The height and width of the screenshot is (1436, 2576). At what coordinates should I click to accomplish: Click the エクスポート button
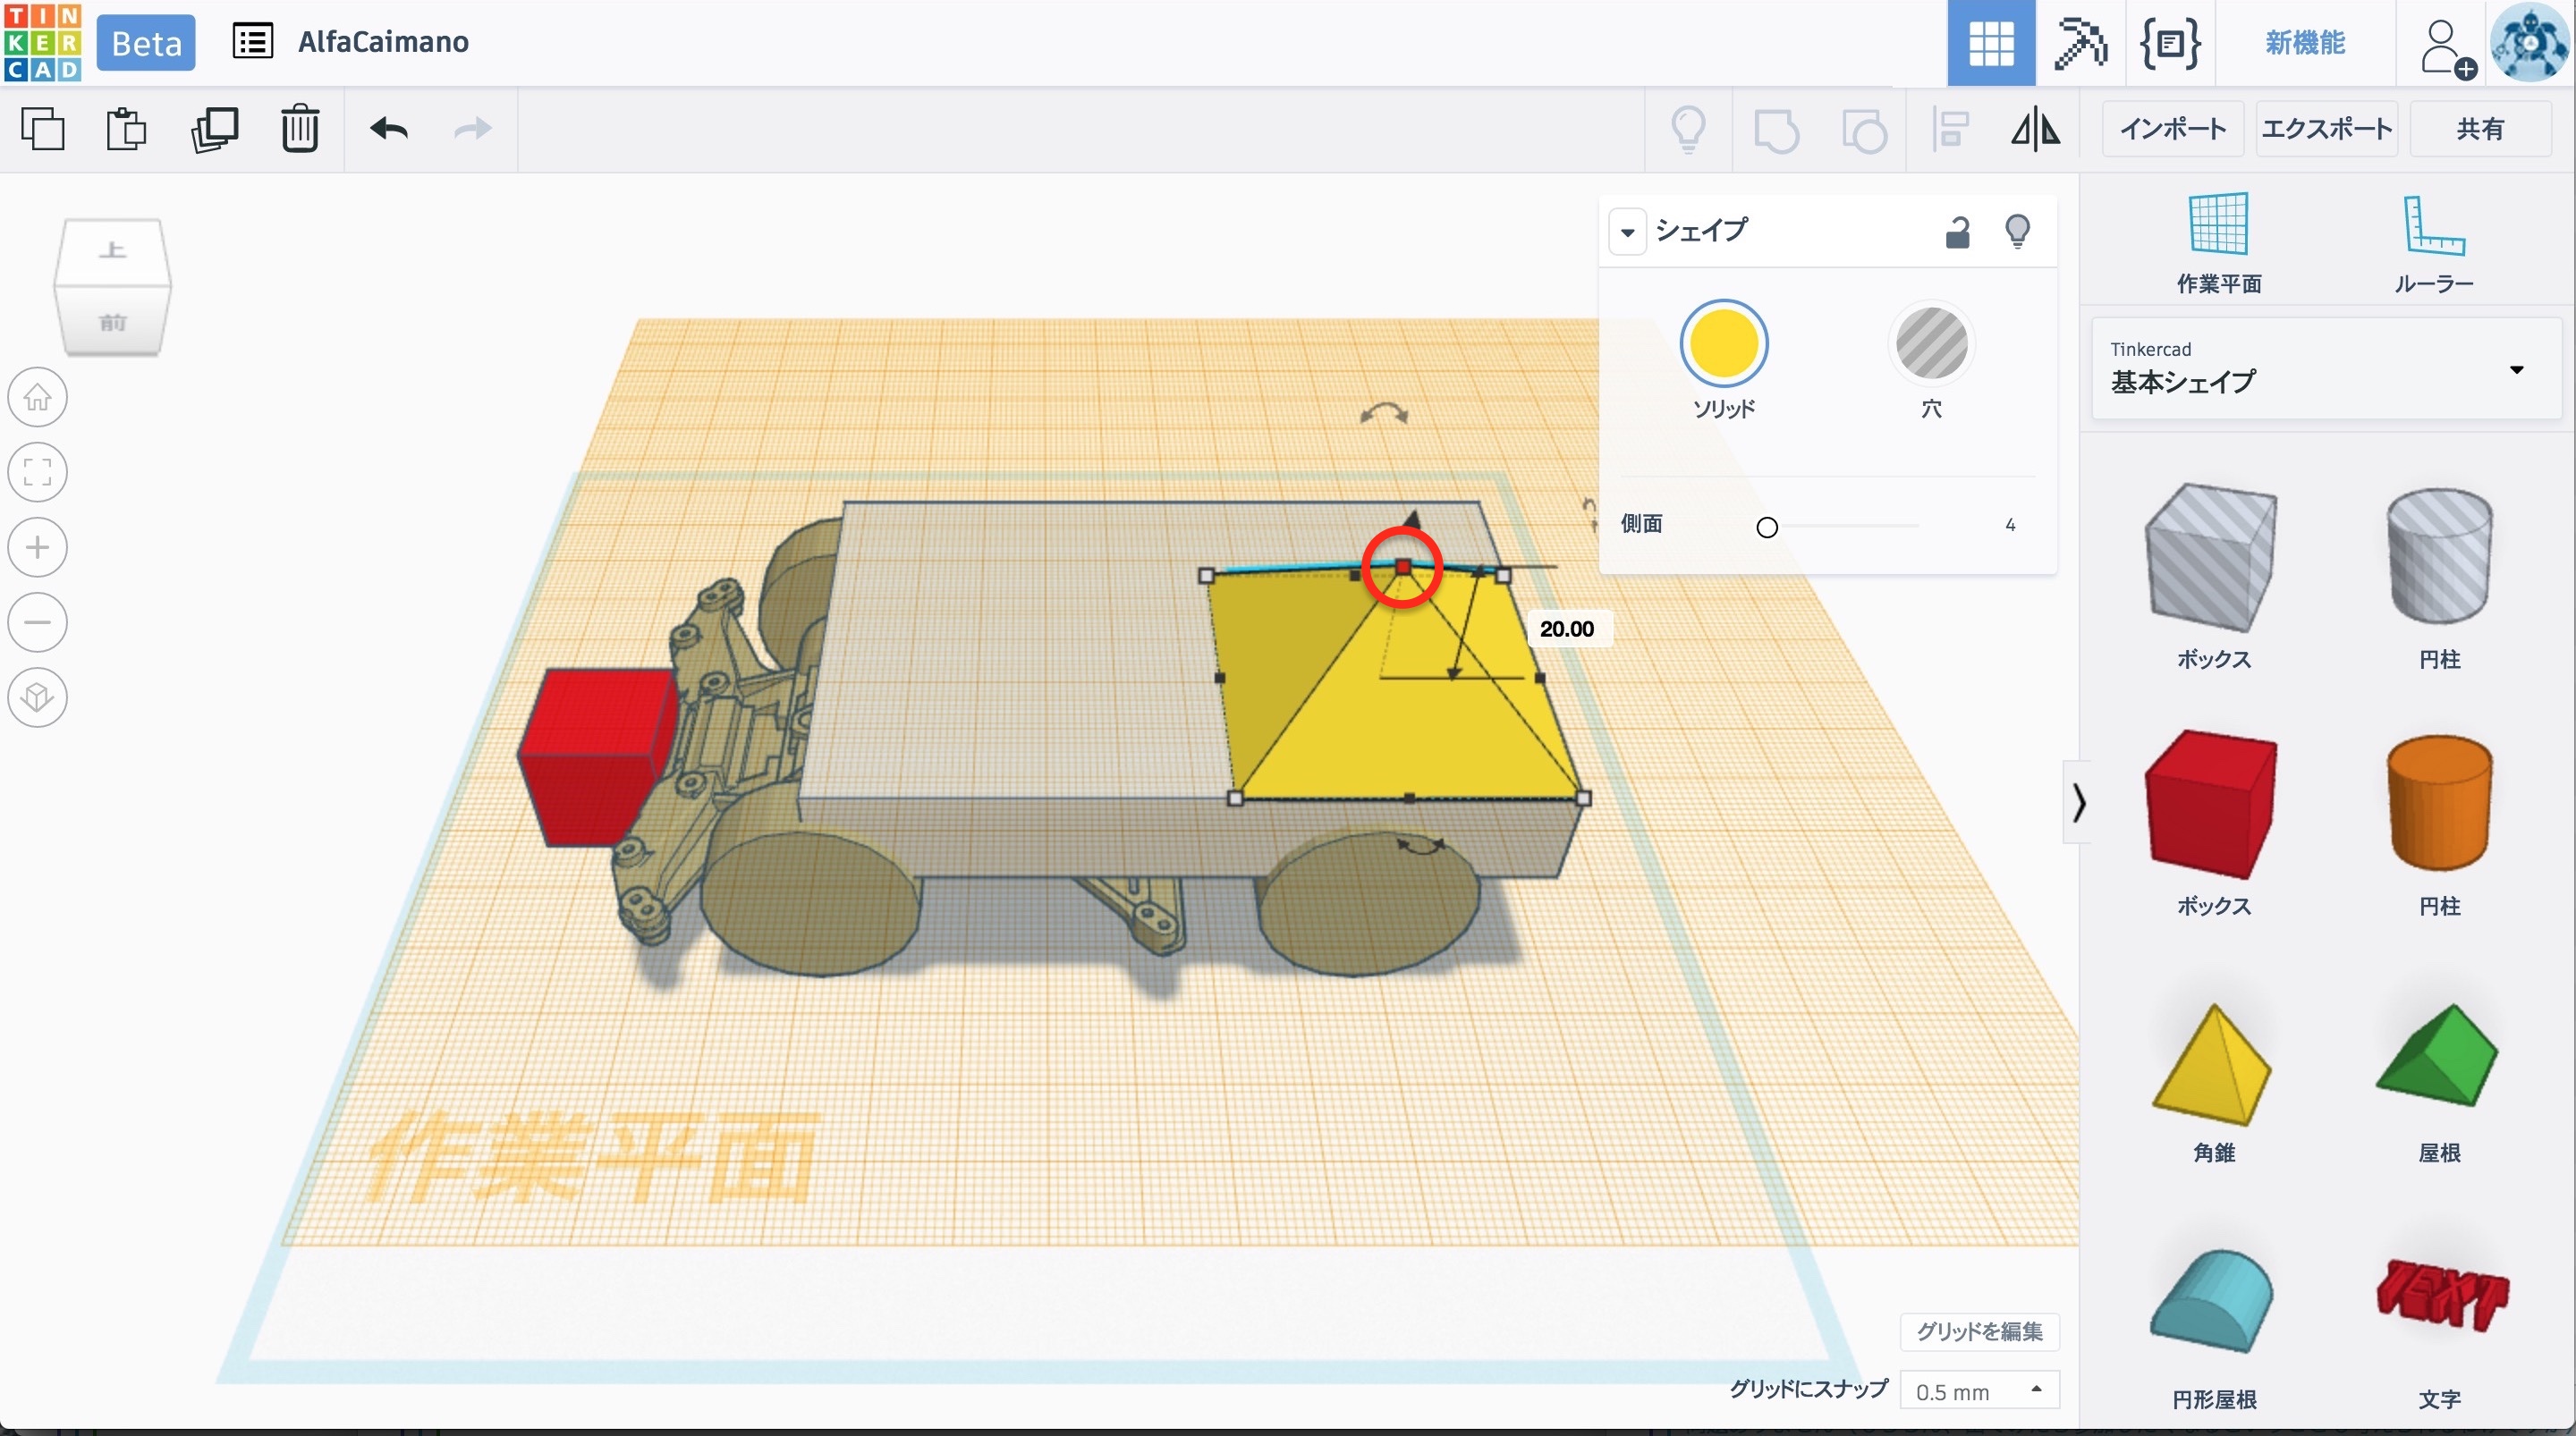click(2326, 129)
